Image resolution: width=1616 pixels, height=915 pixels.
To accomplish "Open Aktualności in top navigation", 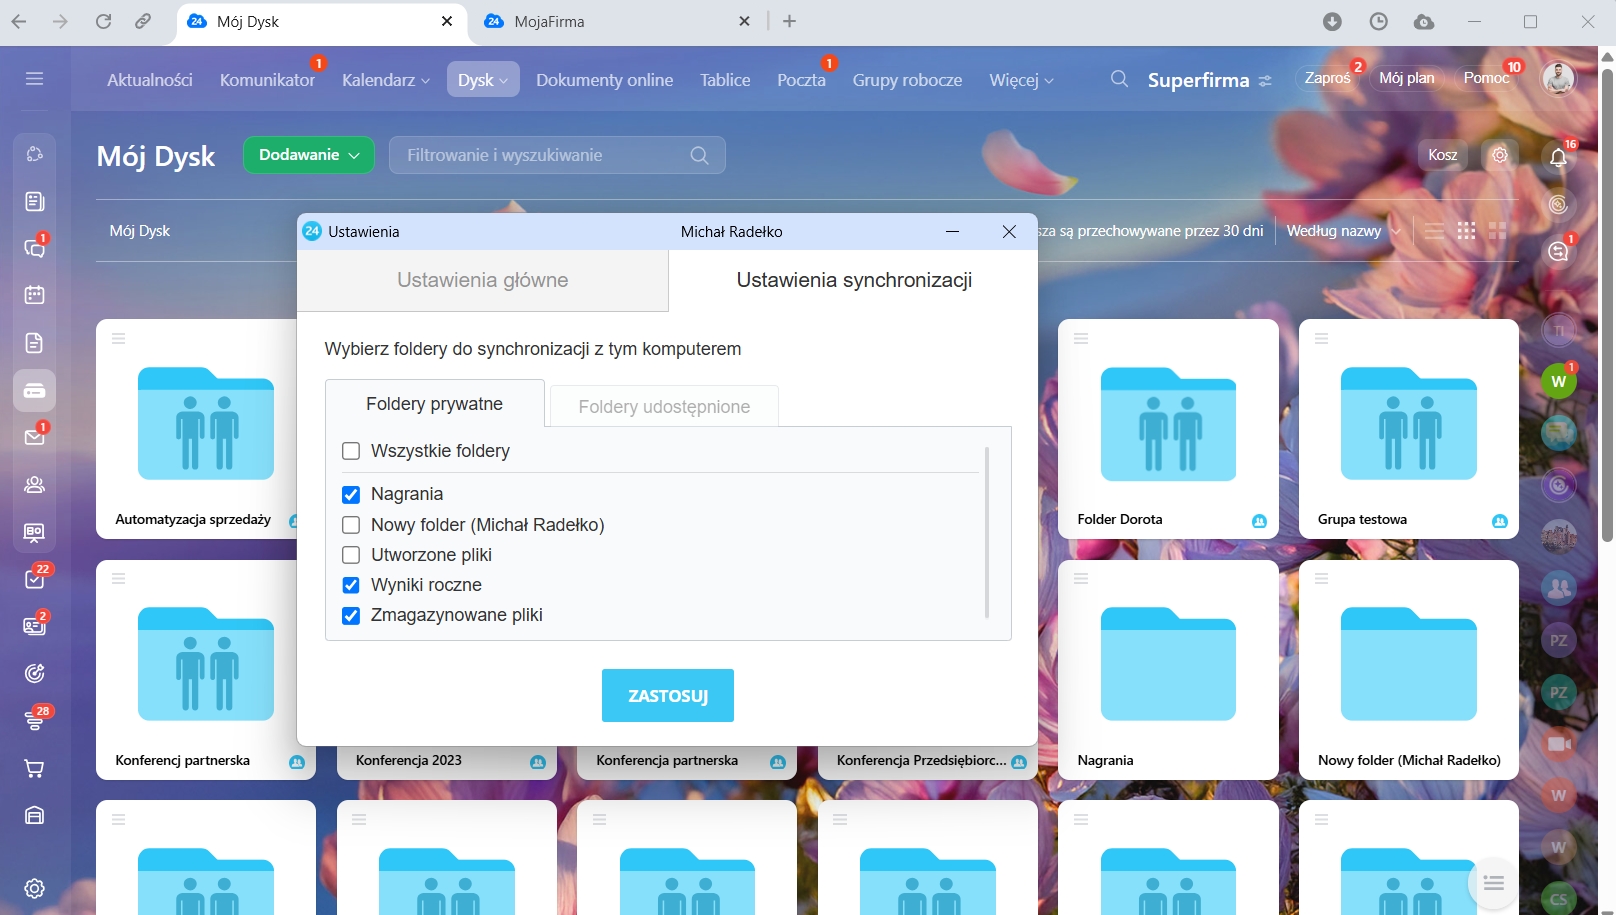I will point(150,80).
